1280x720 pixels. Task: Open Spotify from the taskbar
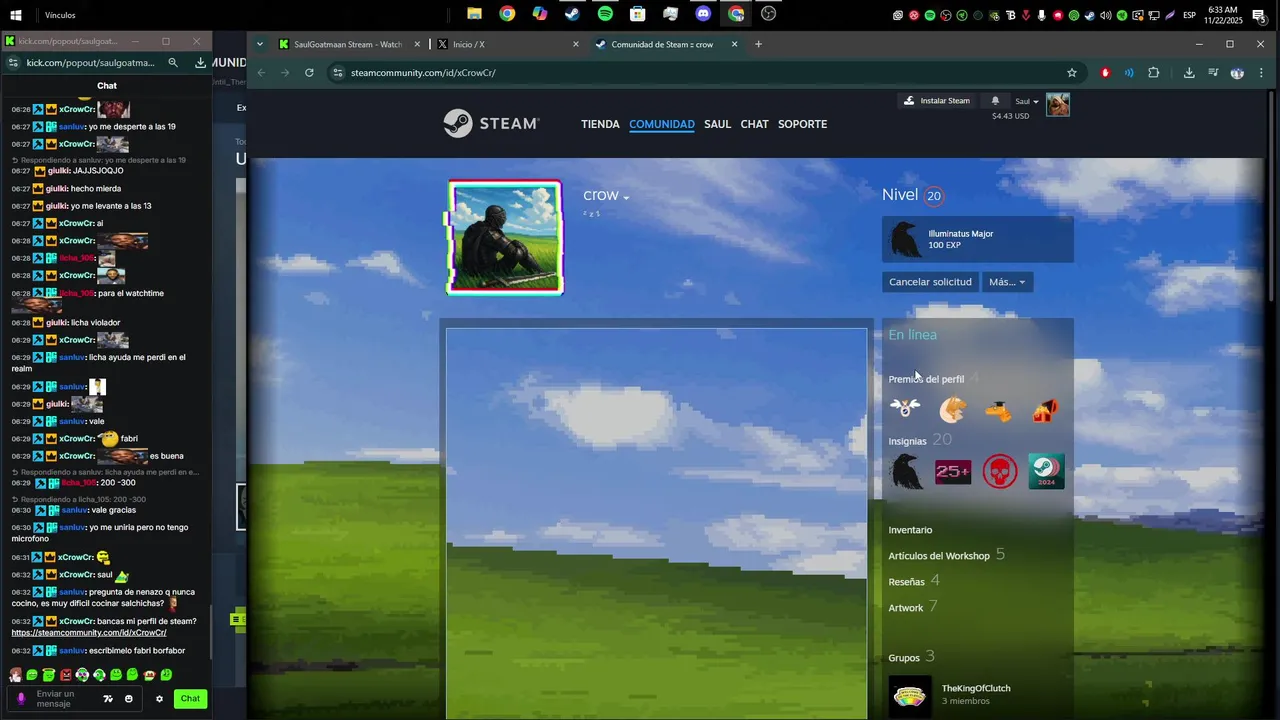click(x=605, y=14)
